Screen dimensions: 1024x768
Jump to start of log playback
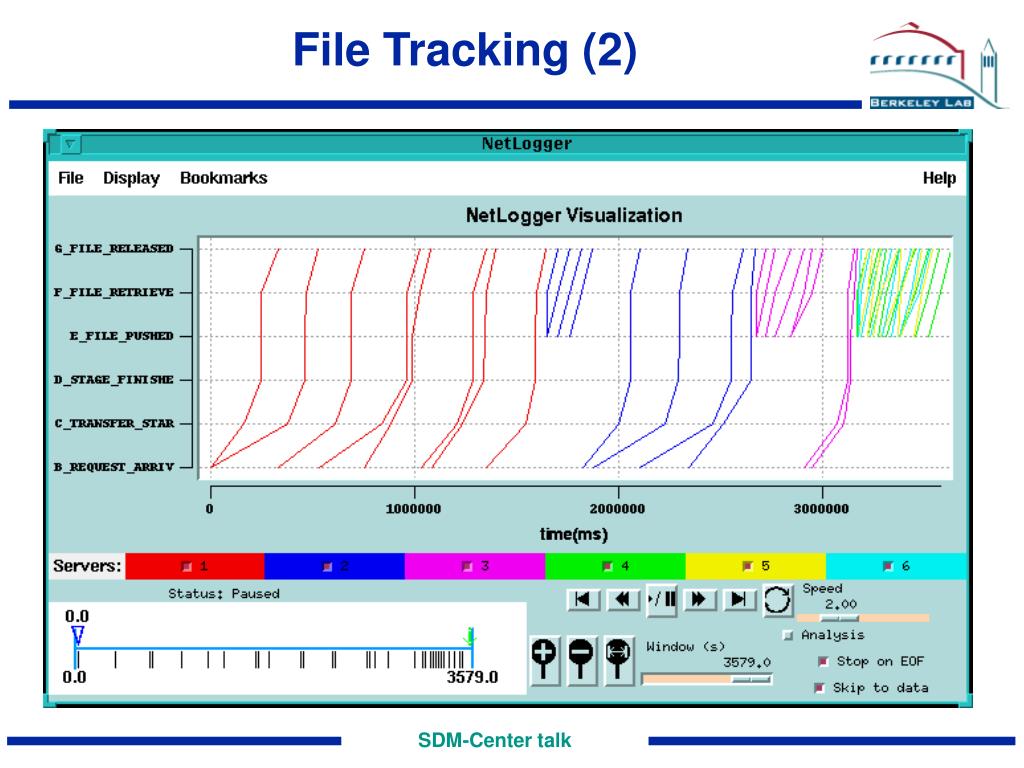[583, 599]
